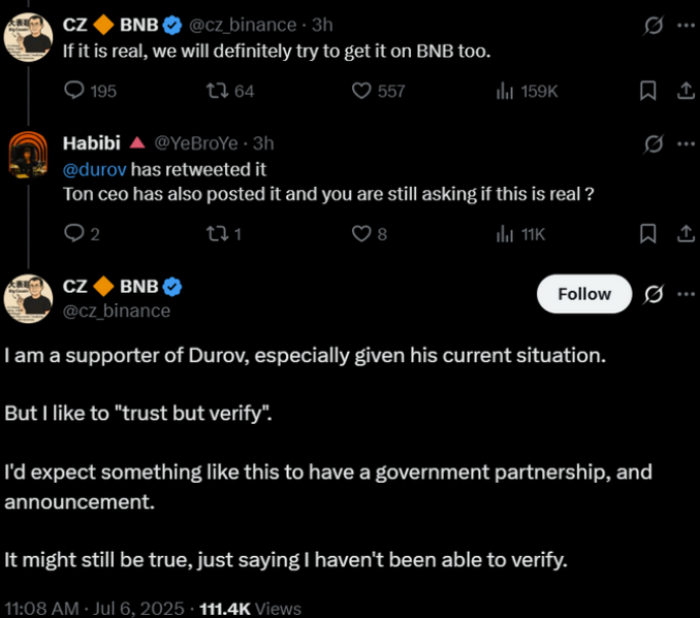
Task: Retweet CZ's tweet with 64 reposts
Action: click(212, 91)
